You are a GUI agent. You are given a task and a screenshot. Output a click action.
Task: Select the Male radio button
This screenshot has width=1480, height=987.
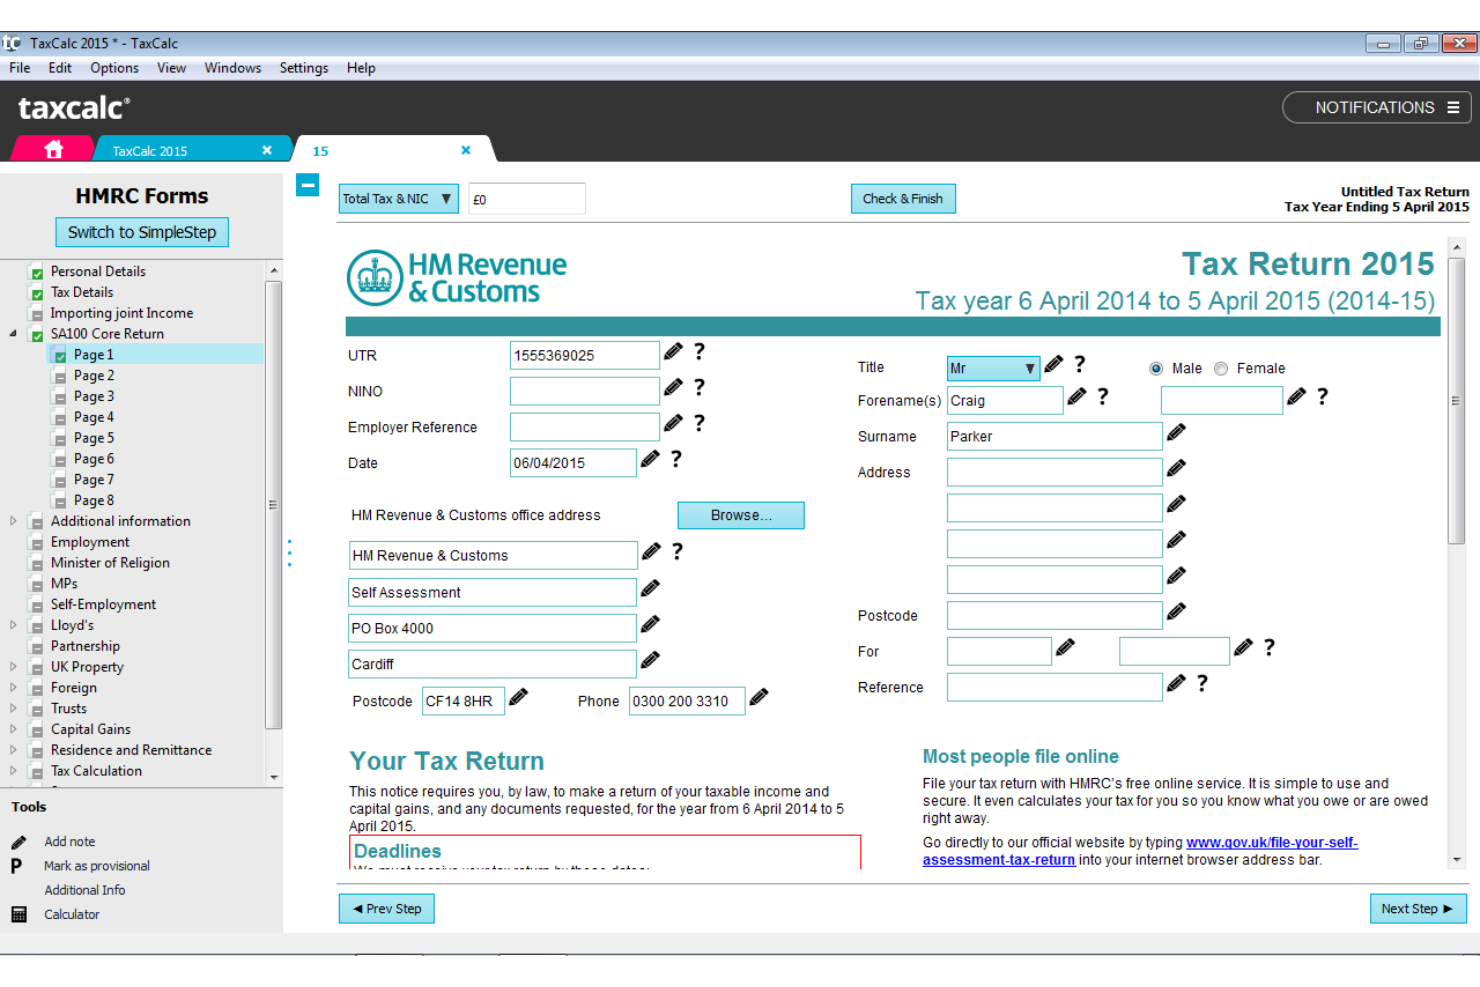pos(1156,369)
